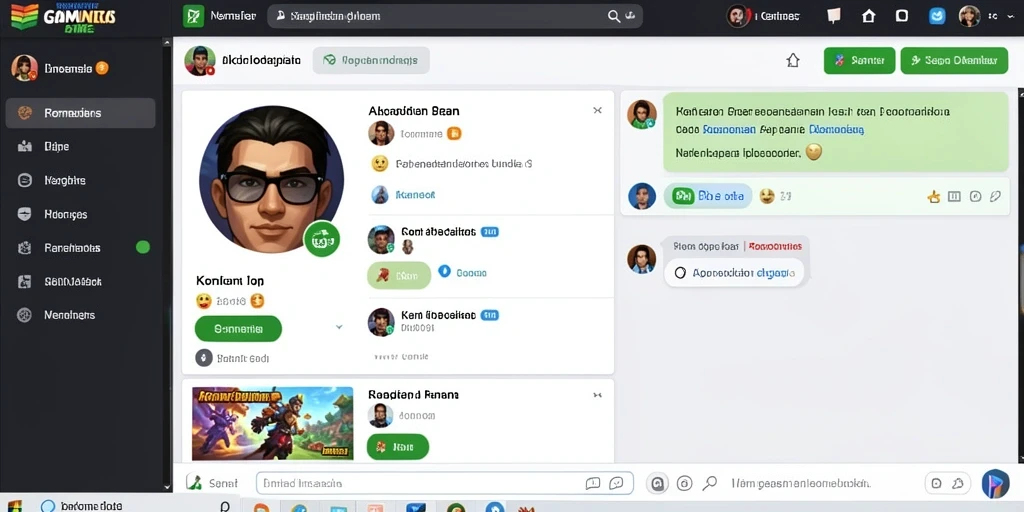The height and width of the screenshot is (512, 1024).
Task: Click the magnifier icon in top search bar
Action: pos(614,16)
